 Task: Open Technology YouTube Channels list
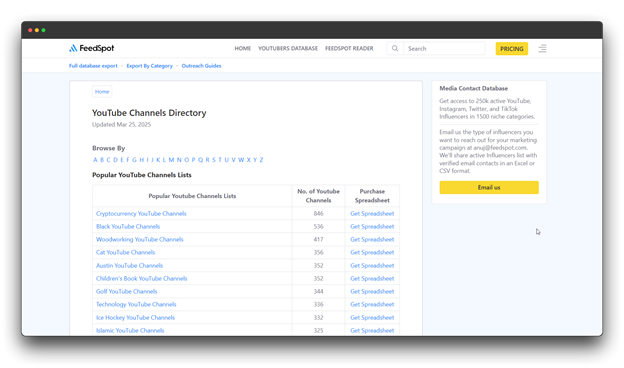click(x=136, y=304)
